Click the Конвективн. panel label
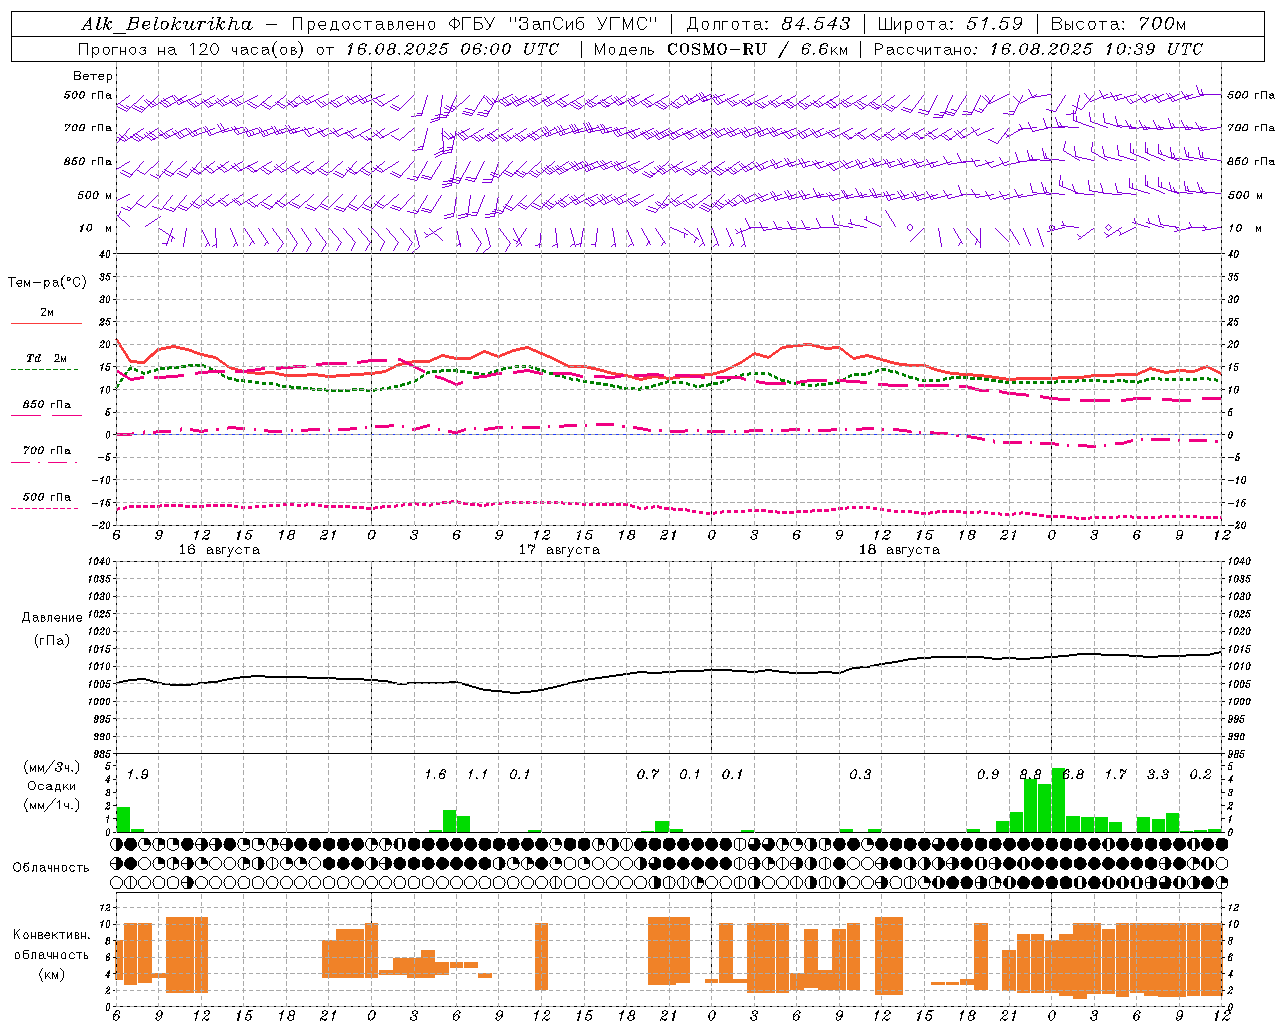The width and height of the screenshot is (1280, 1024). click(x=51, y=935)
